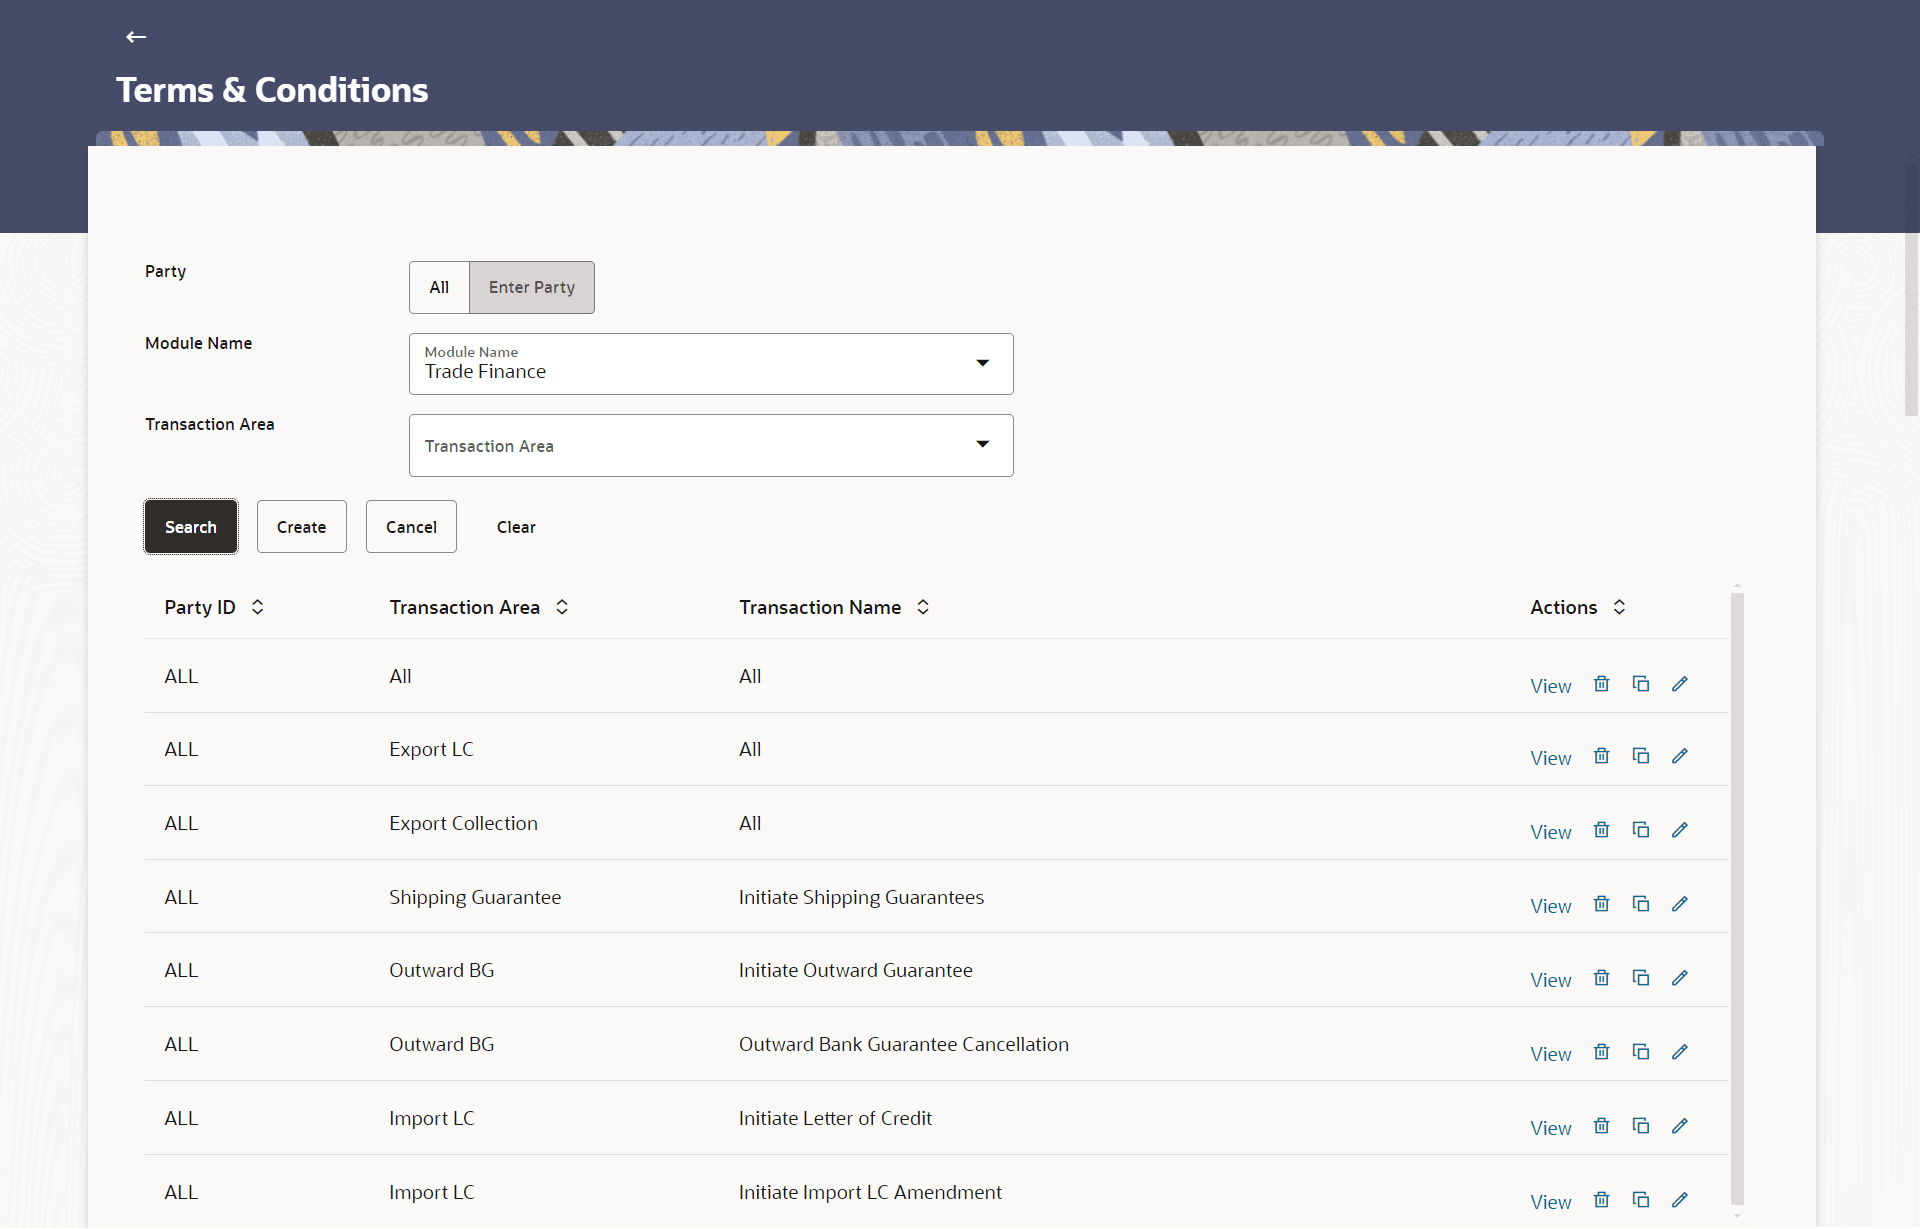The width and height of the screenshot is (1920, 1229).
Task: Delete the Initiate Letter of Credit record
Action: coord(1601,1126)
